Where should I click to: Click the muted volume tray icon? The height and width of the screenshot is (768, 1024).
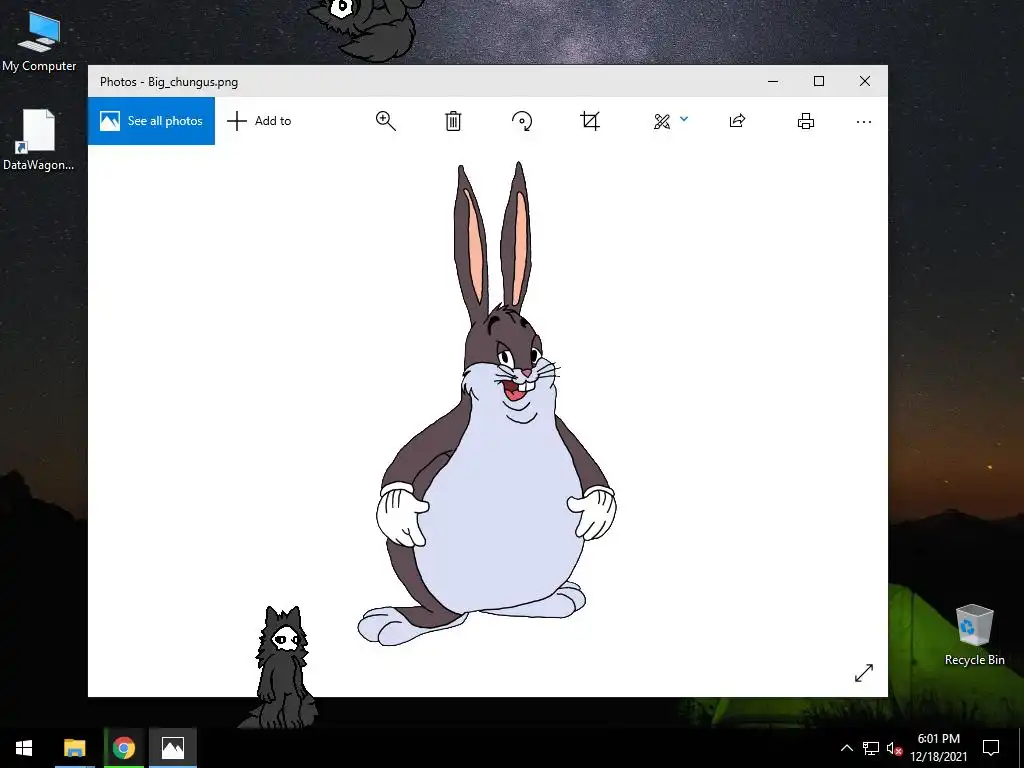[894, 748]
